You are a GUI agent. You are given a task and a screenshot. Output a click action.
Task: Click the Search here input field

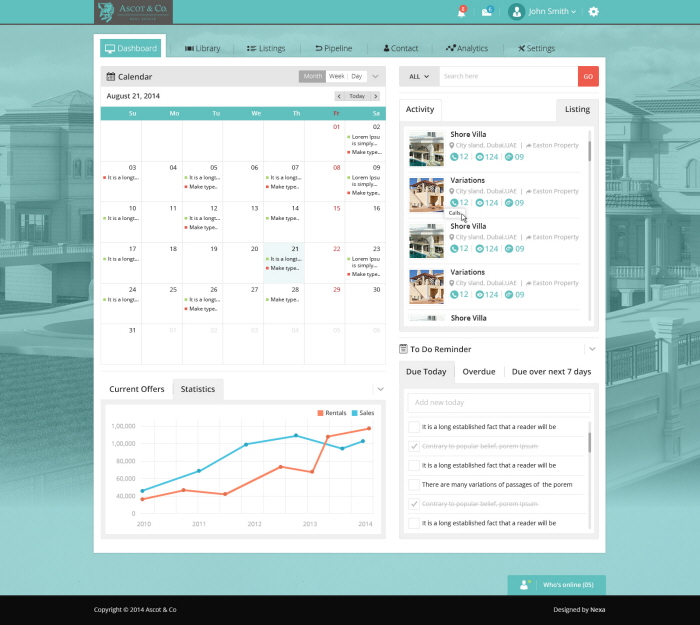pos(508,76)
